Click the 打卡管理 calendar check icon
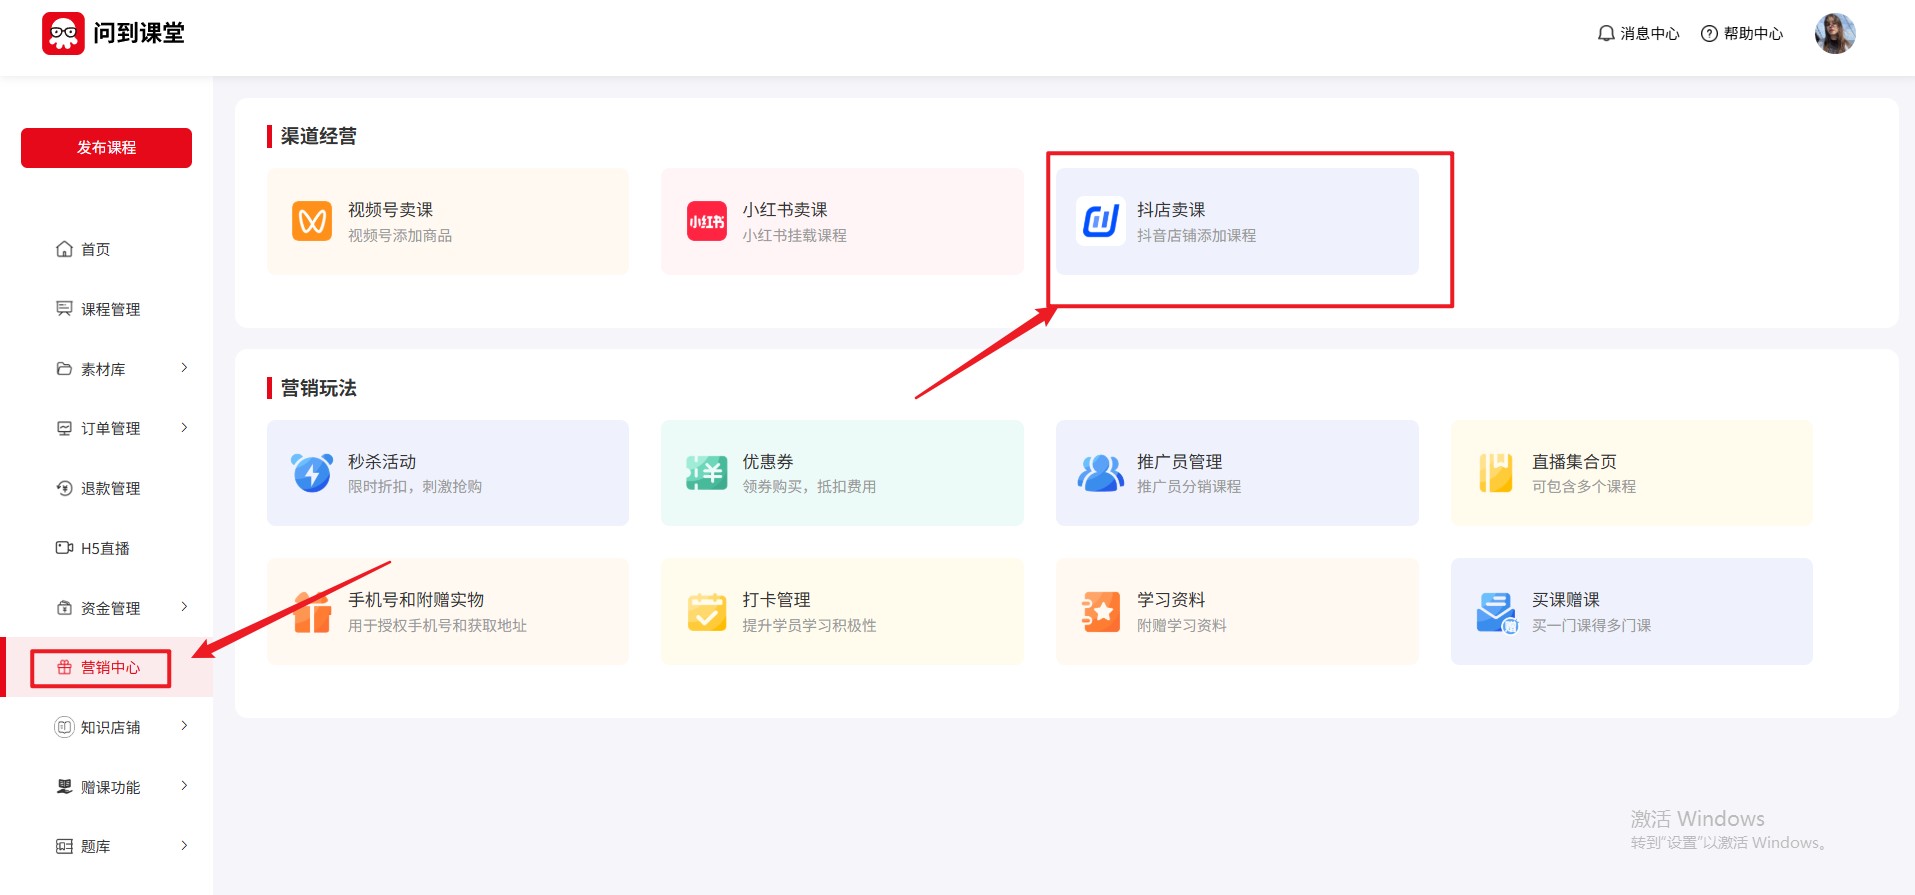This screenshot has width=1915, height=895. (x=707, y=612)
